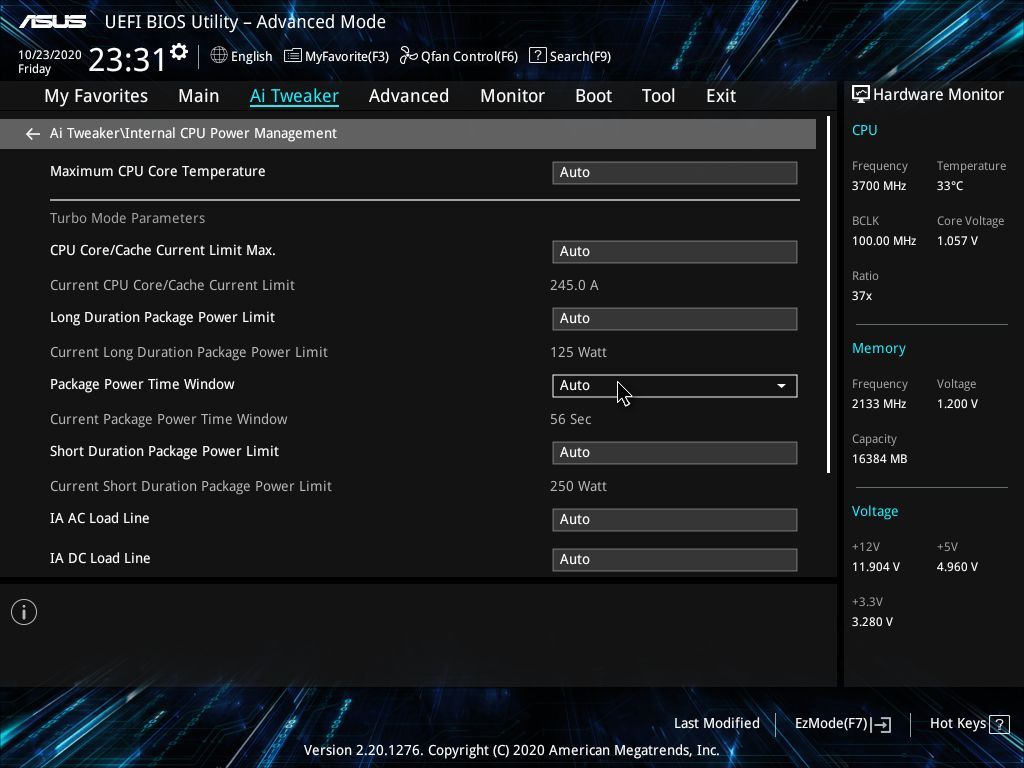Click the 56 Sec value
Image resolution: width=1024 pixels, height=768 pixels.
click(x=570, y=419)
